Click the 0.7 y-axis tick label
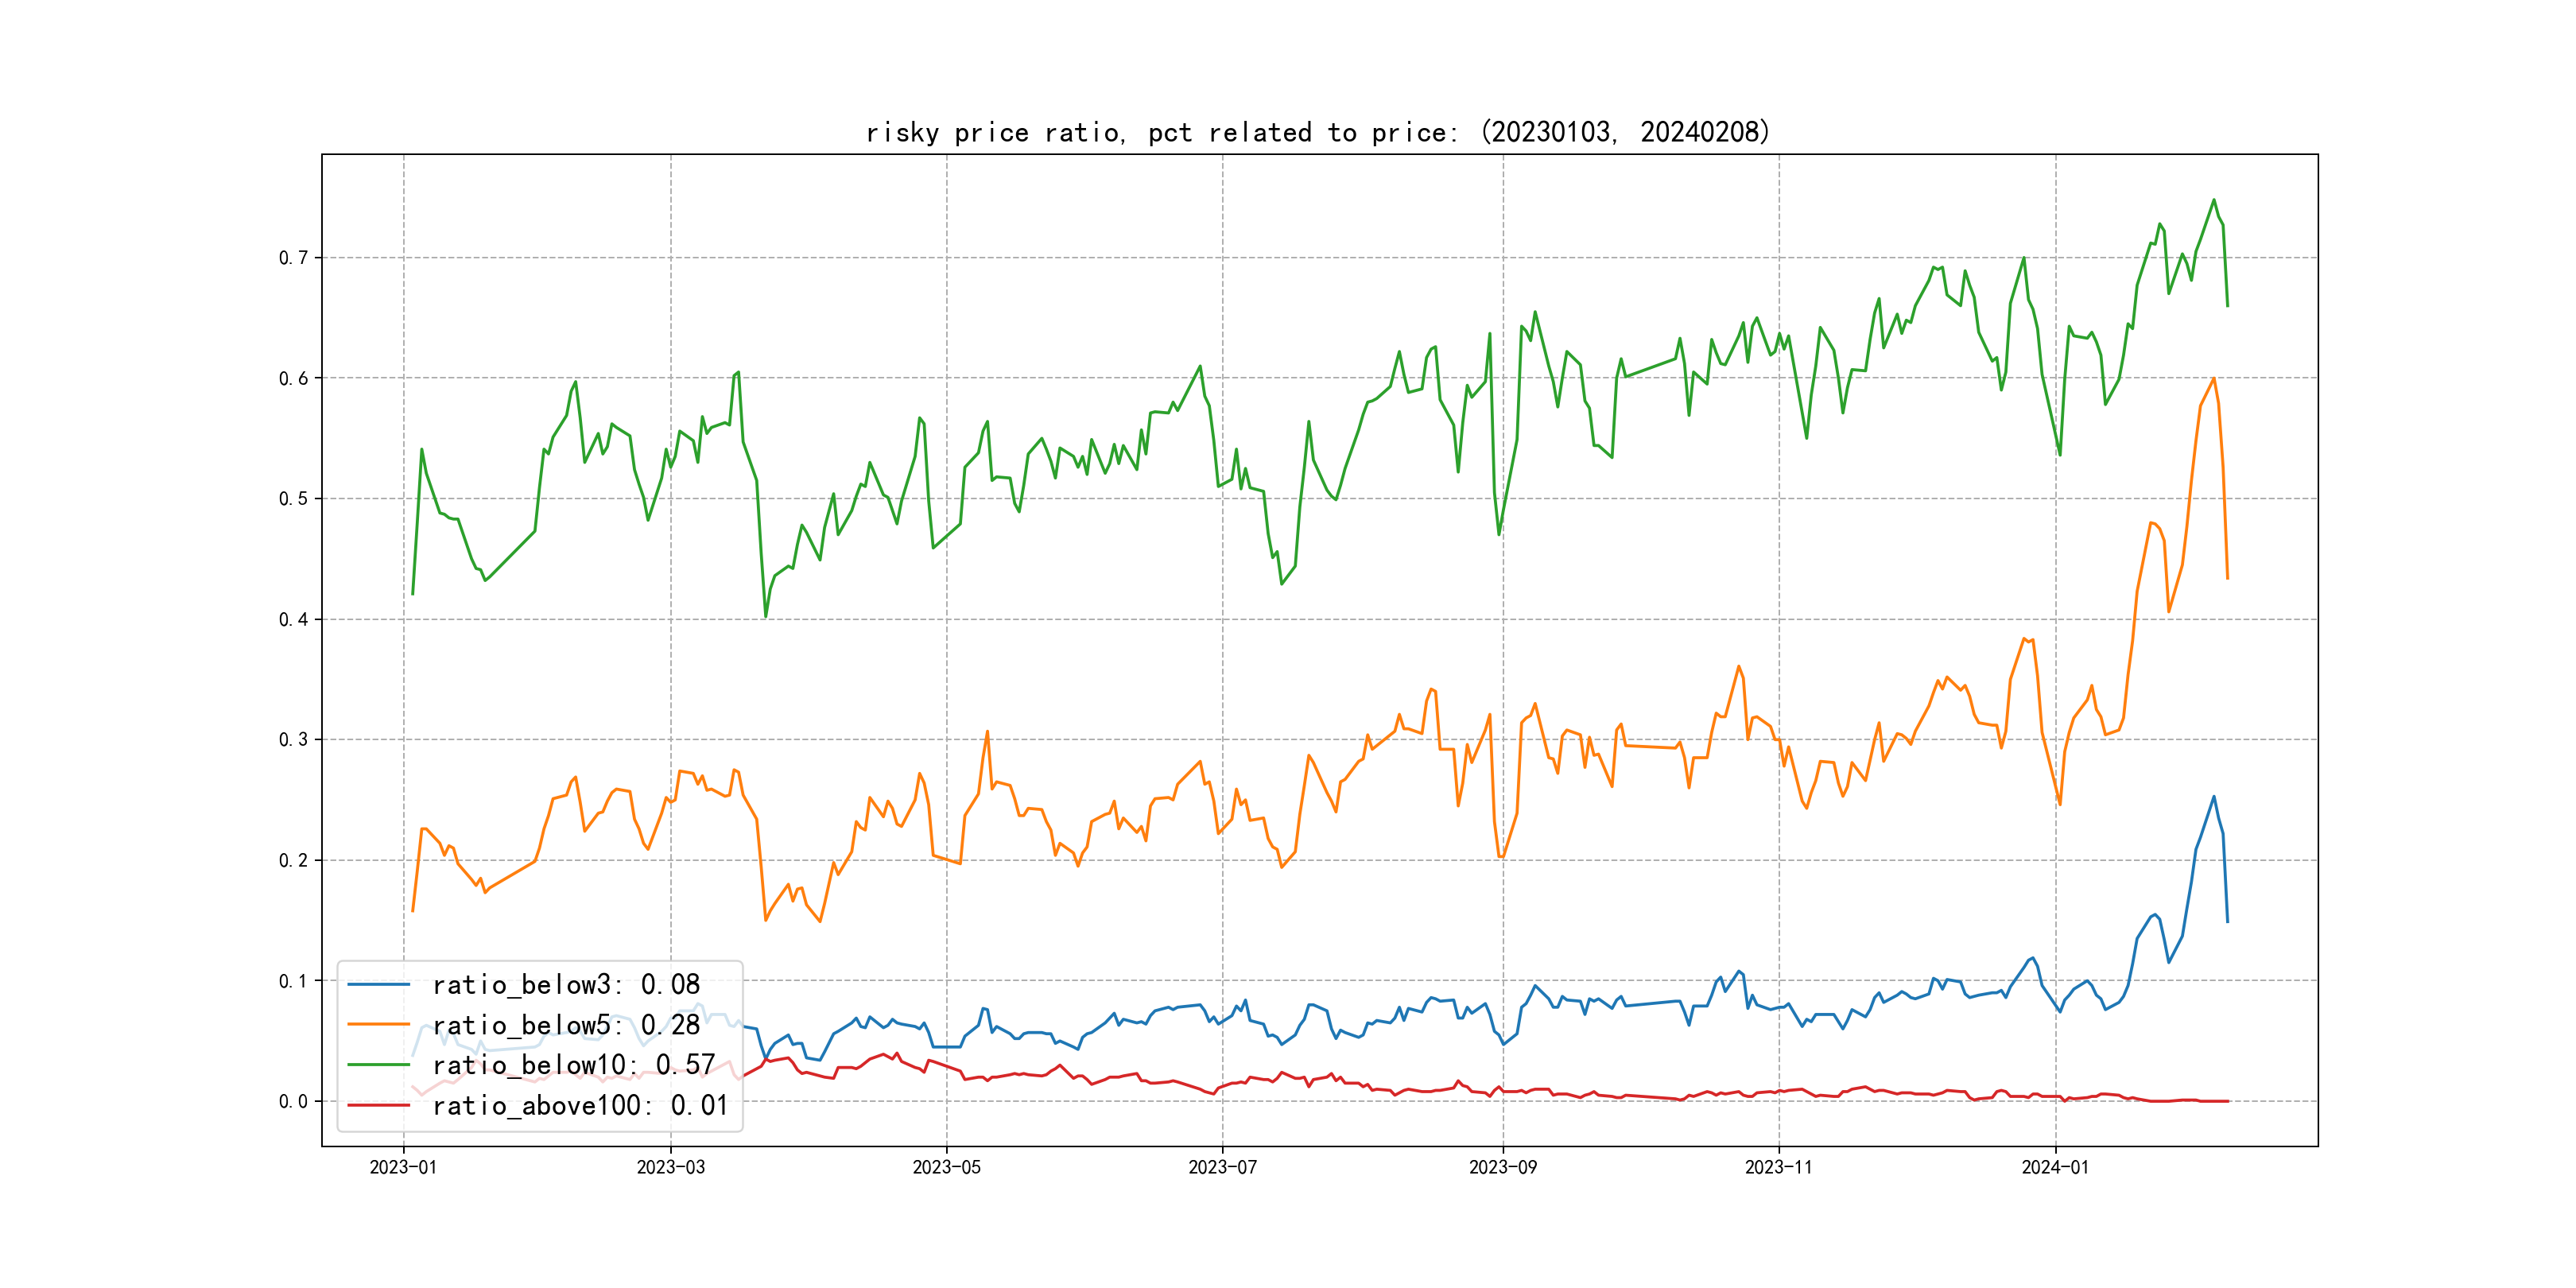Image resolution: width=2576 pixels, height=1288 pixels. coord(293,258)
